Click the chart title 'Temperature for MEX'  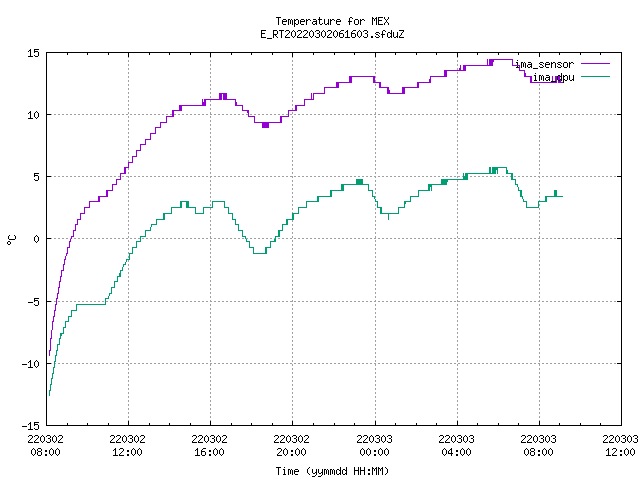click(x=332, y=21)
